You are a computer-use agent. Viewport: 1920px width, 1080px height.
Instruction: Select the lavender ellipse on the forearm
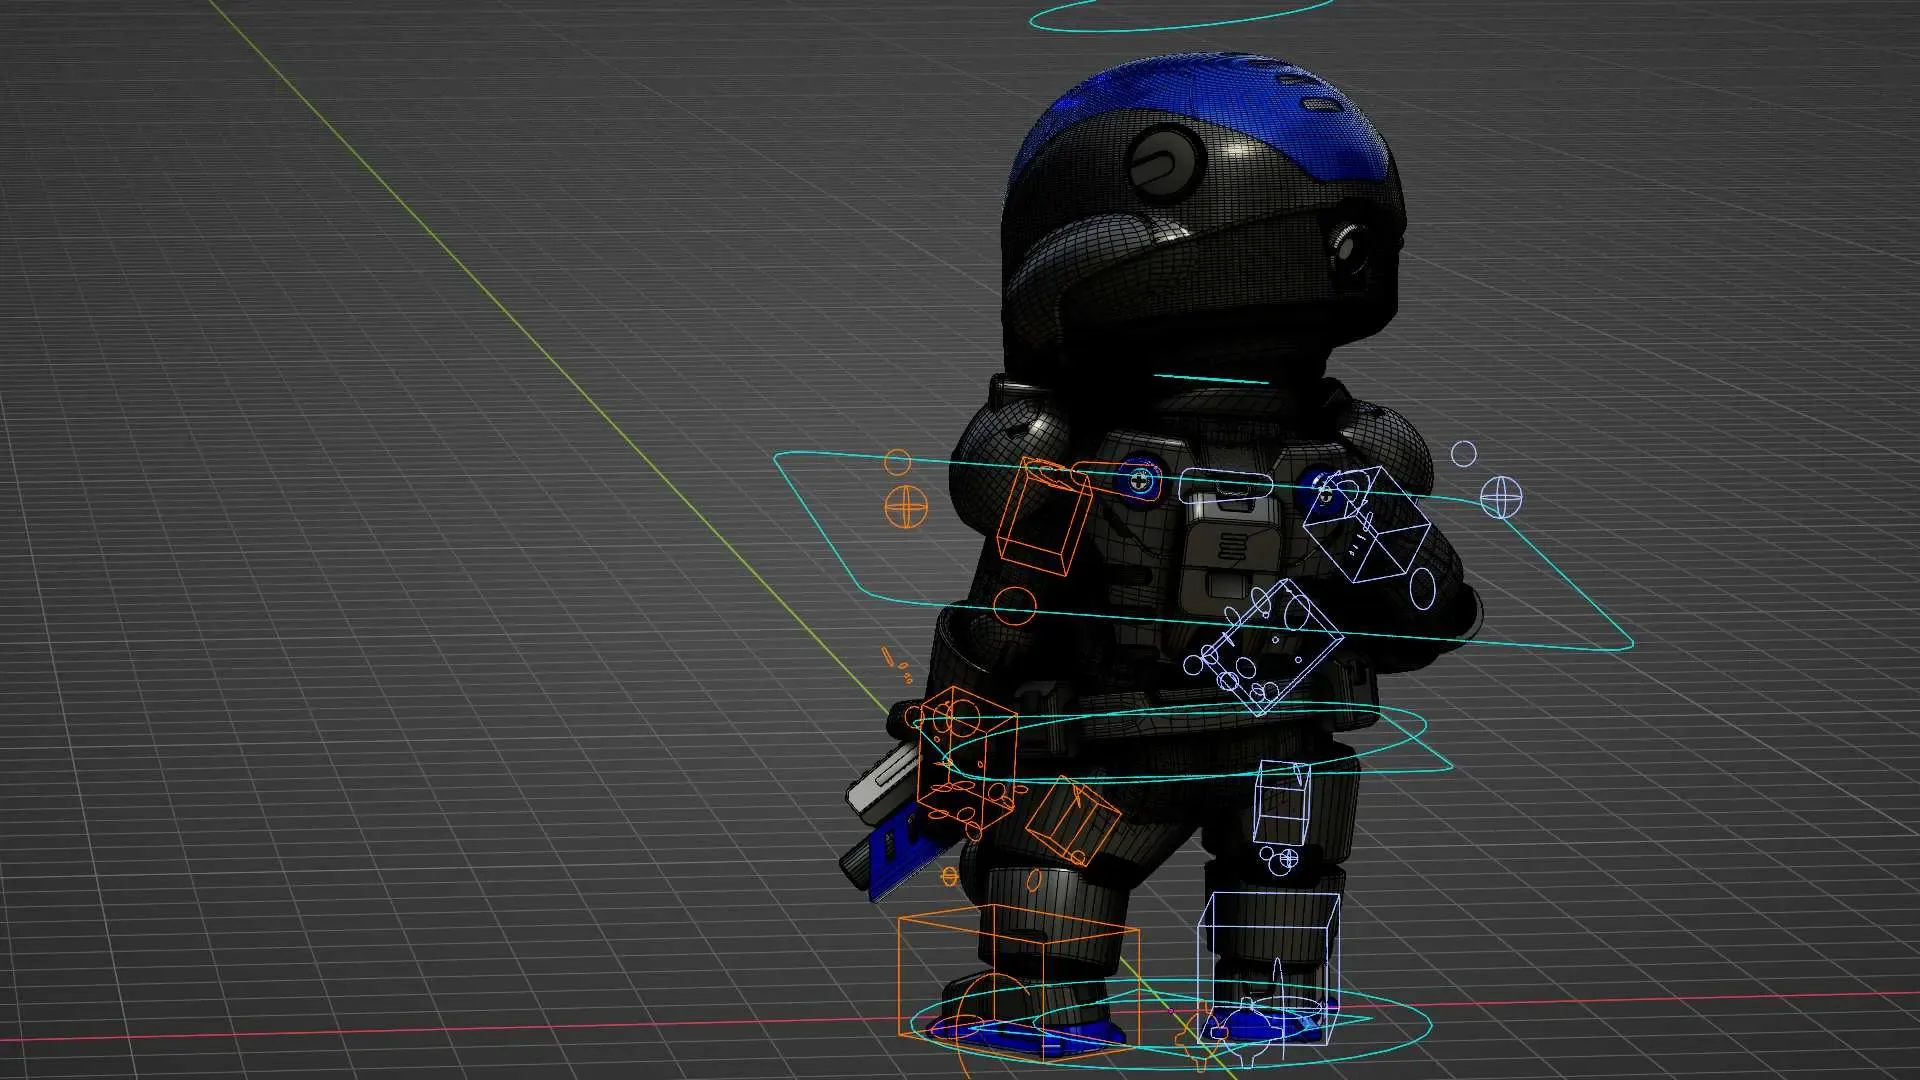(1423, 588)
